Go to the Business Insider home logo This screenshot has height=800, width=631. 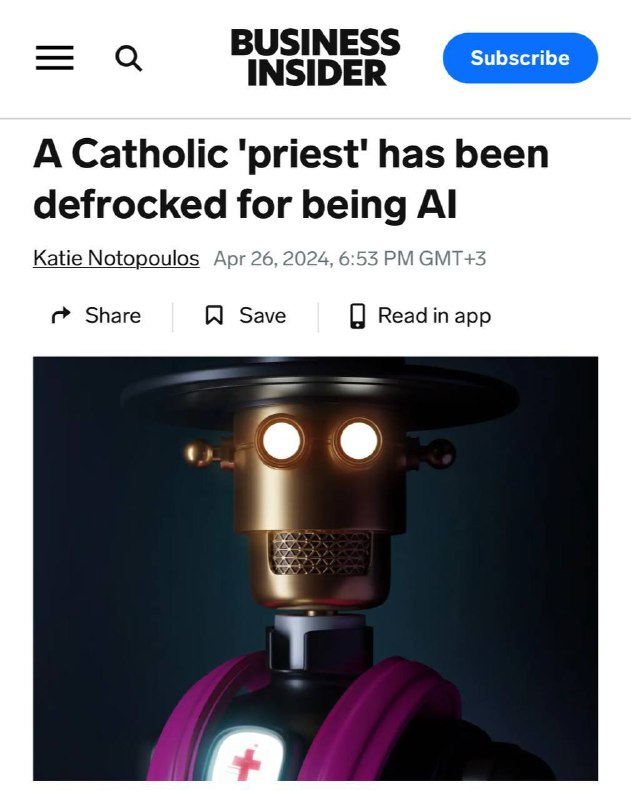pos(315,57)
